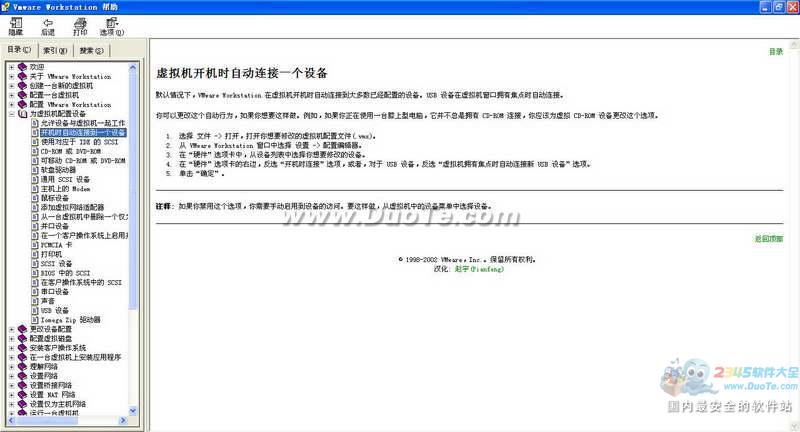Click the page icon beside 声音

click(35, 301)
